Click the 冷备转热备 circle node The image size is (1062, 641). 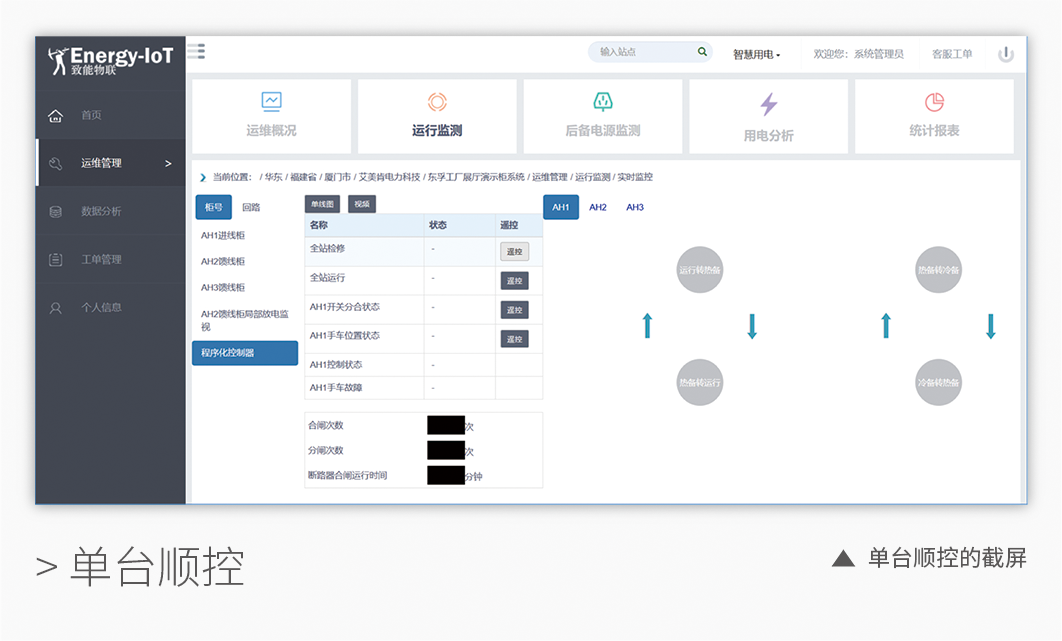click(x=939, y=382)
